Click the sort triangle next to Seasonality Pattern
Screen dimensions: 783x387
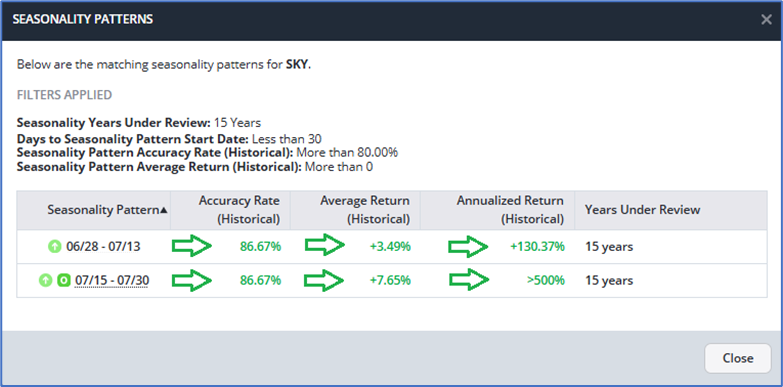tap(164, 211)
